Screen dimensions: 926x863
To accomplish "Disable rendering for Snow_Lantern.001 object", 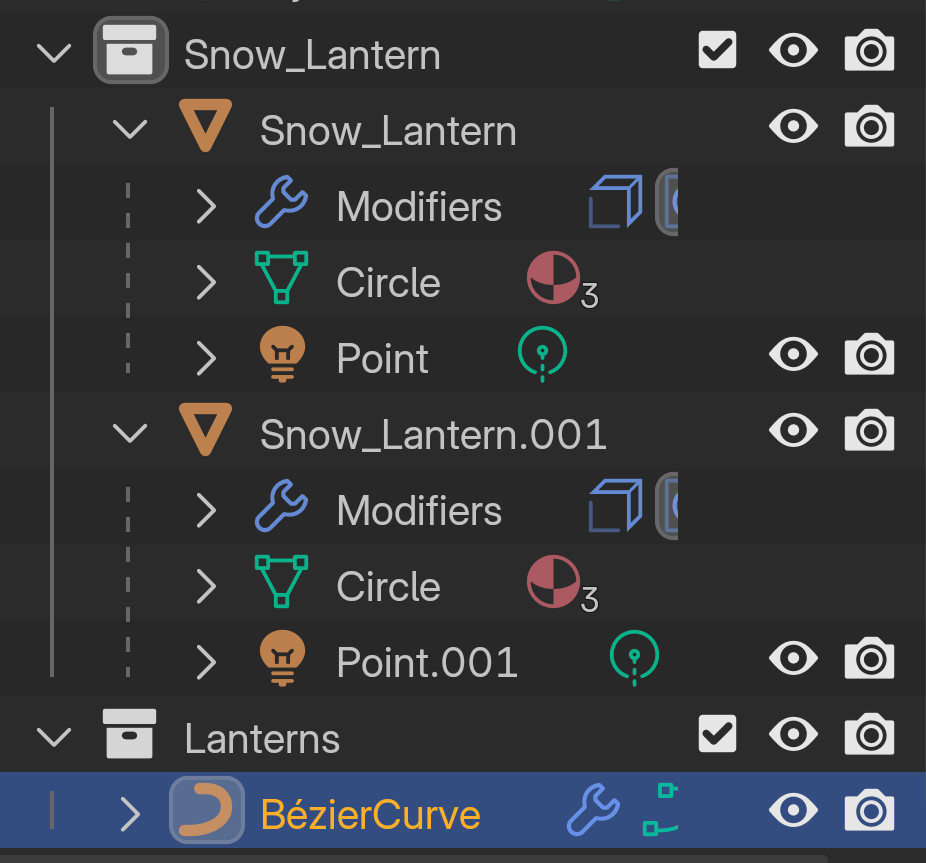I will pyautogui.click(x=869, y=430).
